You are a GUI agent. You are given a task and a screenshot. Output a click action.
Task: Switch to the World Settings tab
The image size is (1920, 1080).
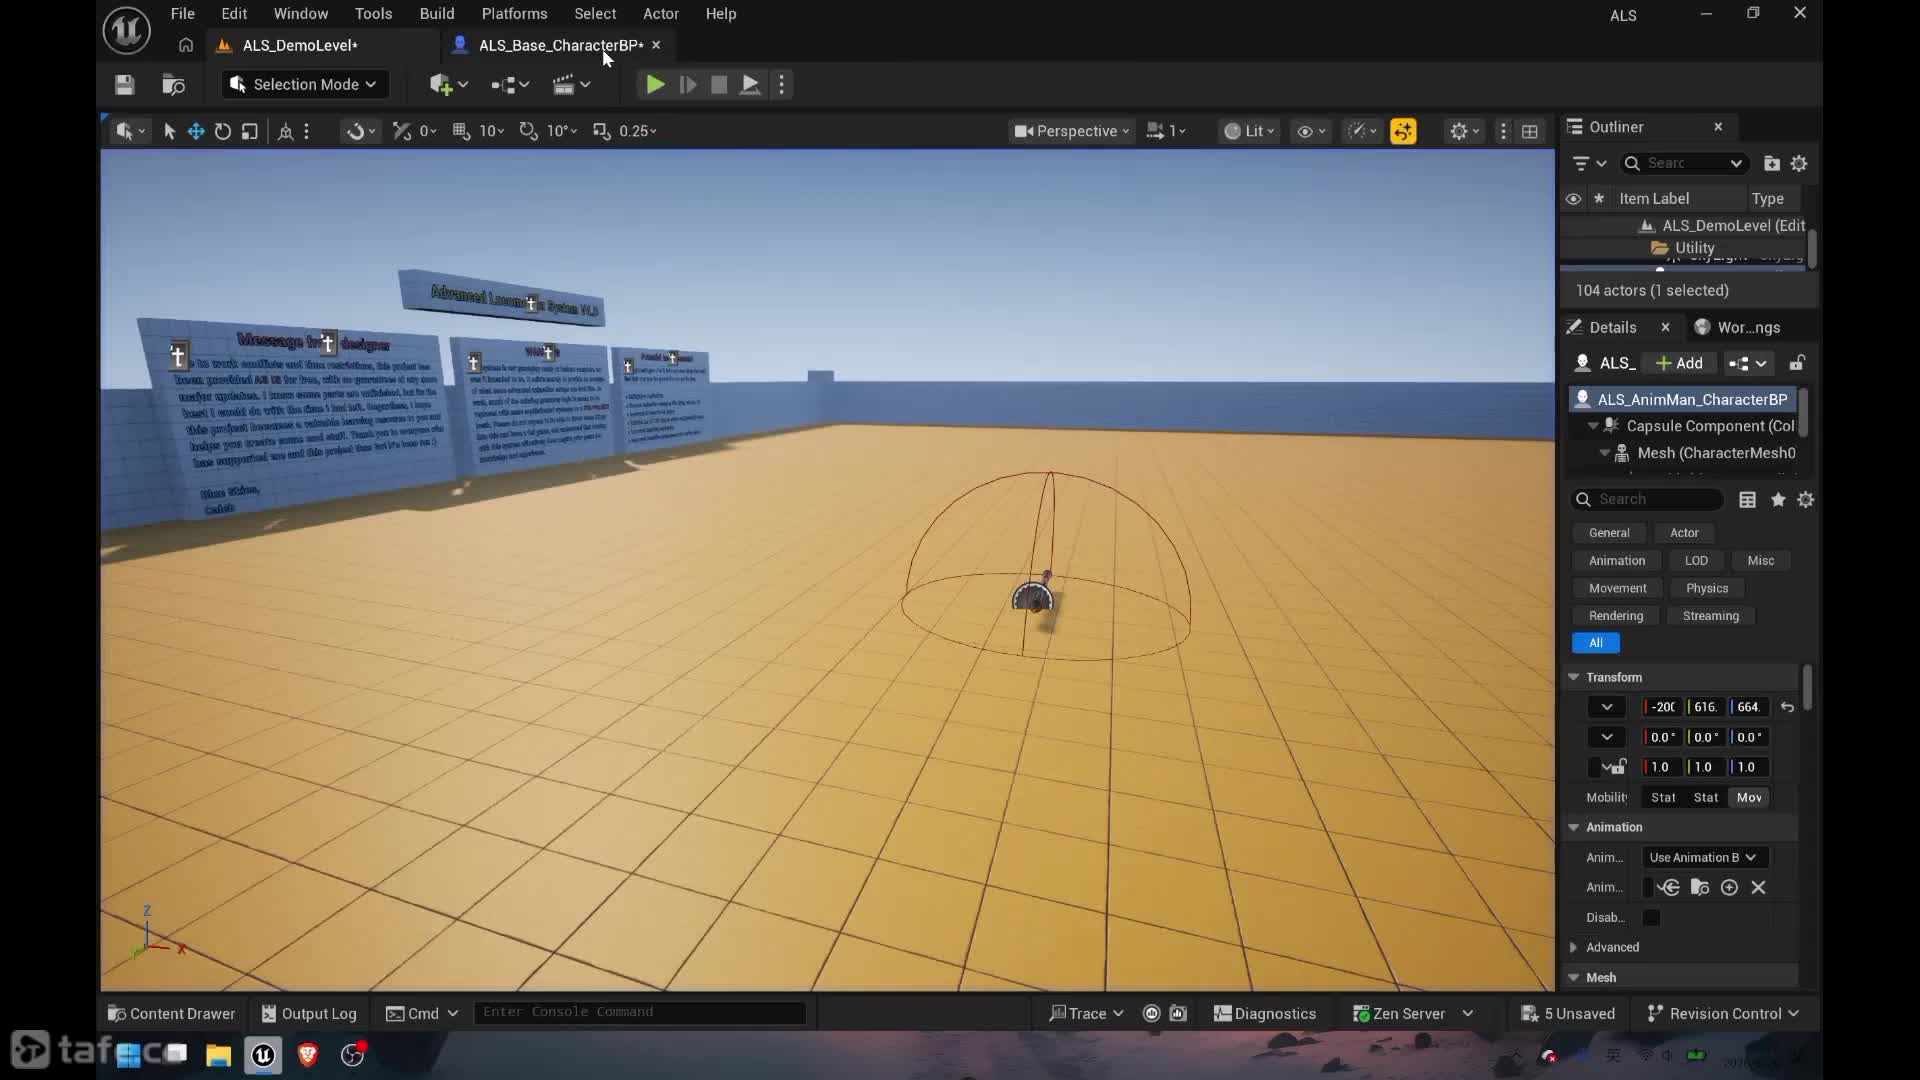point(1738,328)
